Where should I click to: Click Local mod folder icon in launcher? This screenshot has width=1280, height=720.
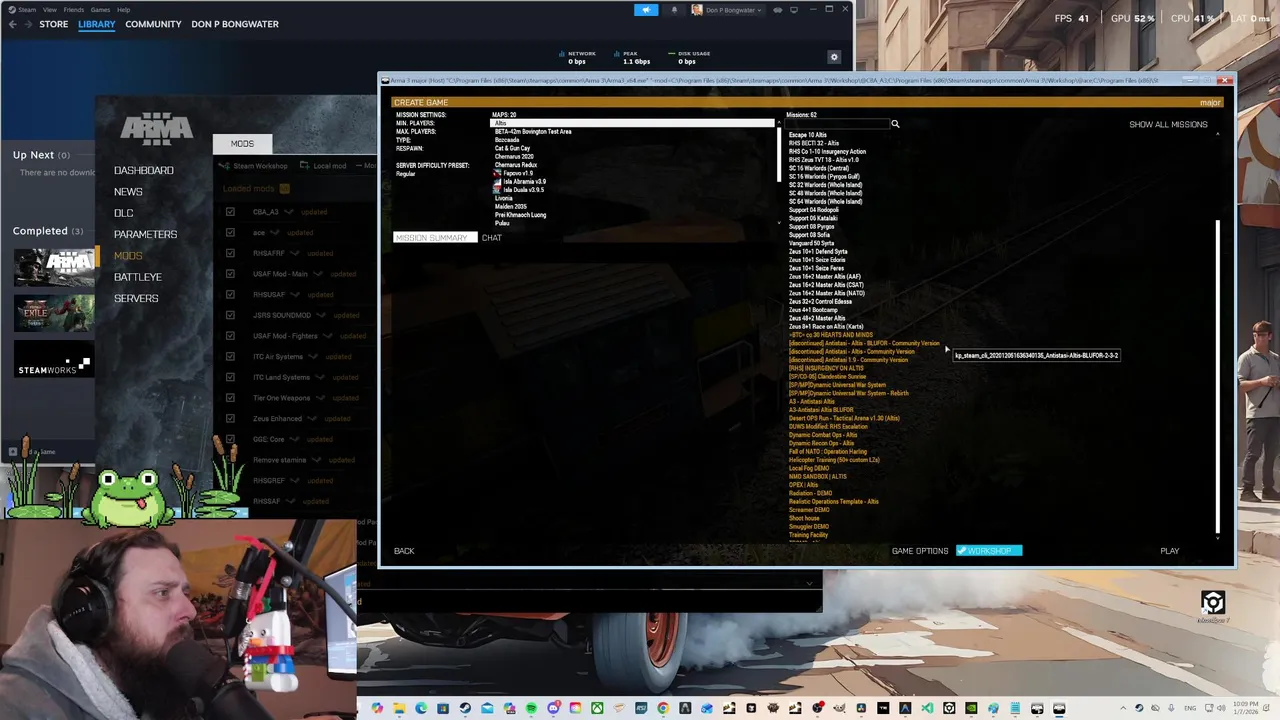(305, 166)
